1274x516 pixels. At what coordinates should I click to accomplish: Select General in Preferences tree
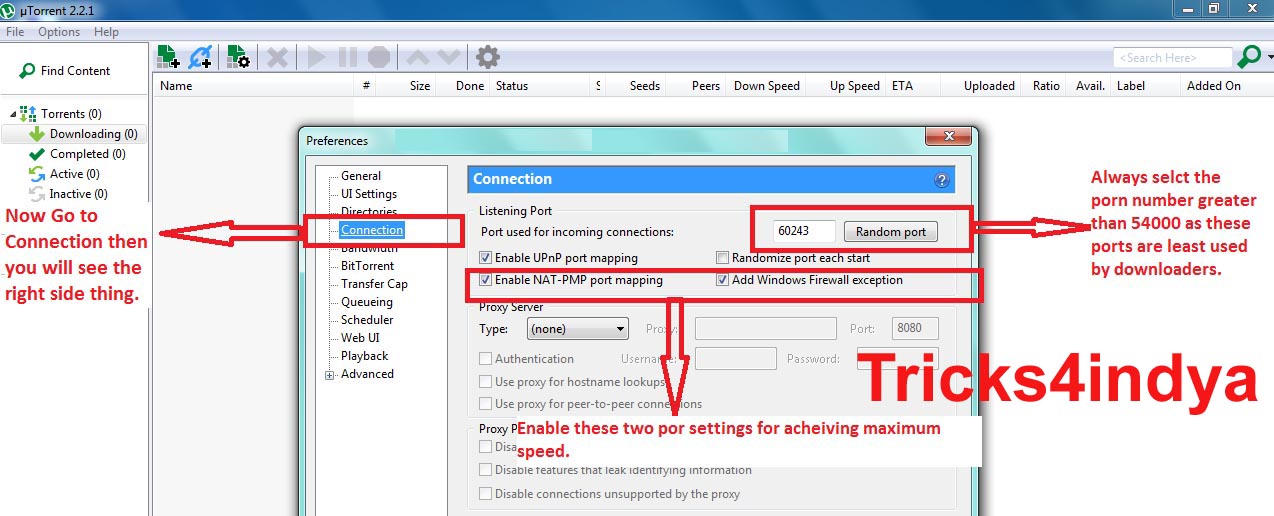pyautogui.click(x=361, y=176)
